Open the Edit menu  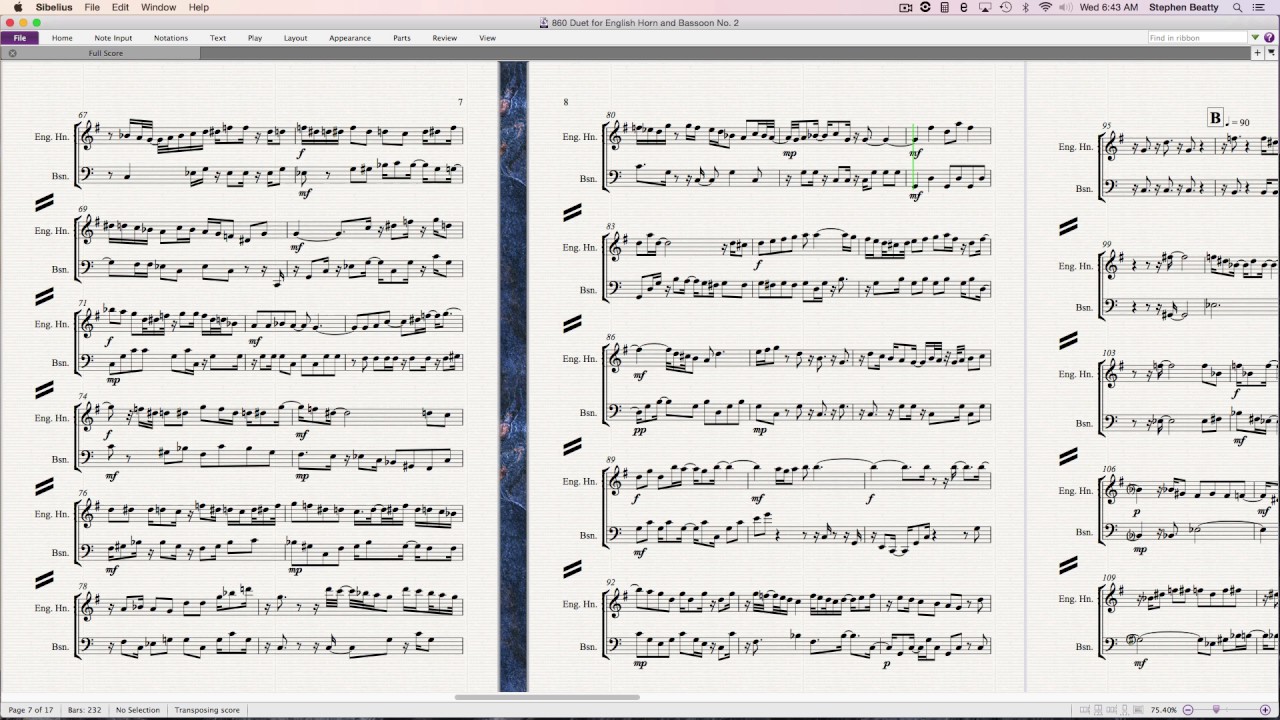coord(120,7)
